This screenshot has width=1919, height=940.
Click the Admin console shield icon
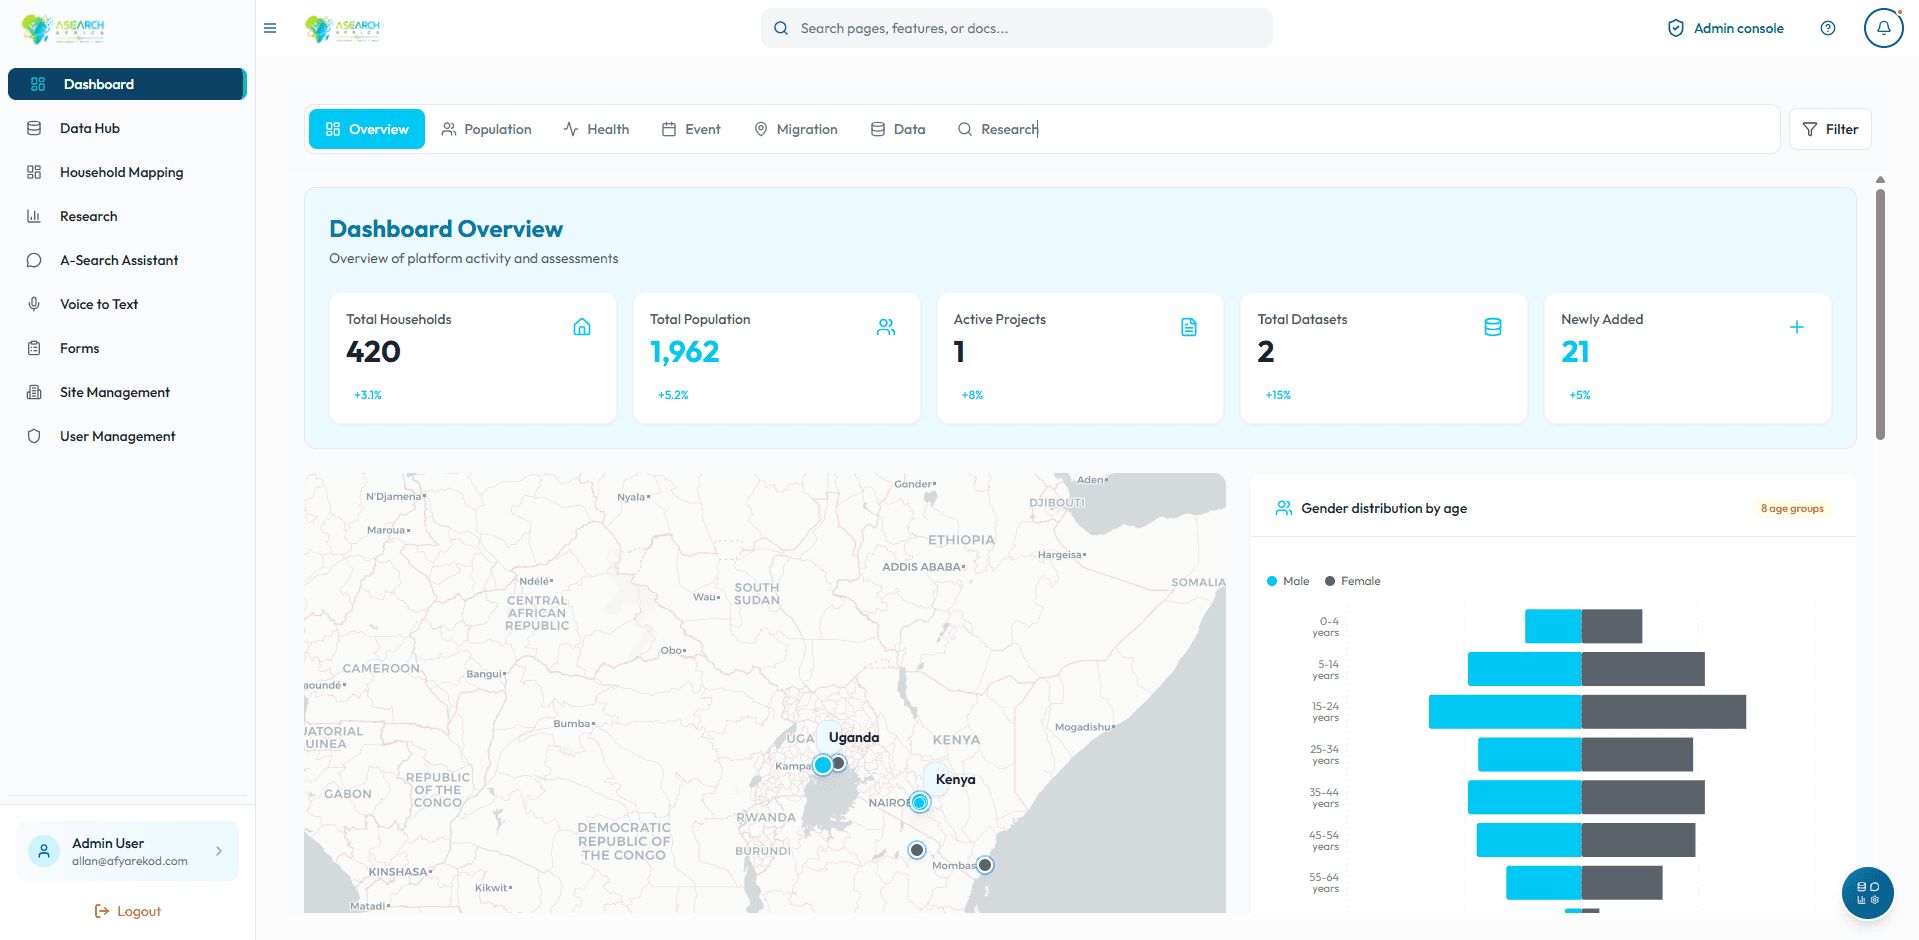pos(1676,28)
